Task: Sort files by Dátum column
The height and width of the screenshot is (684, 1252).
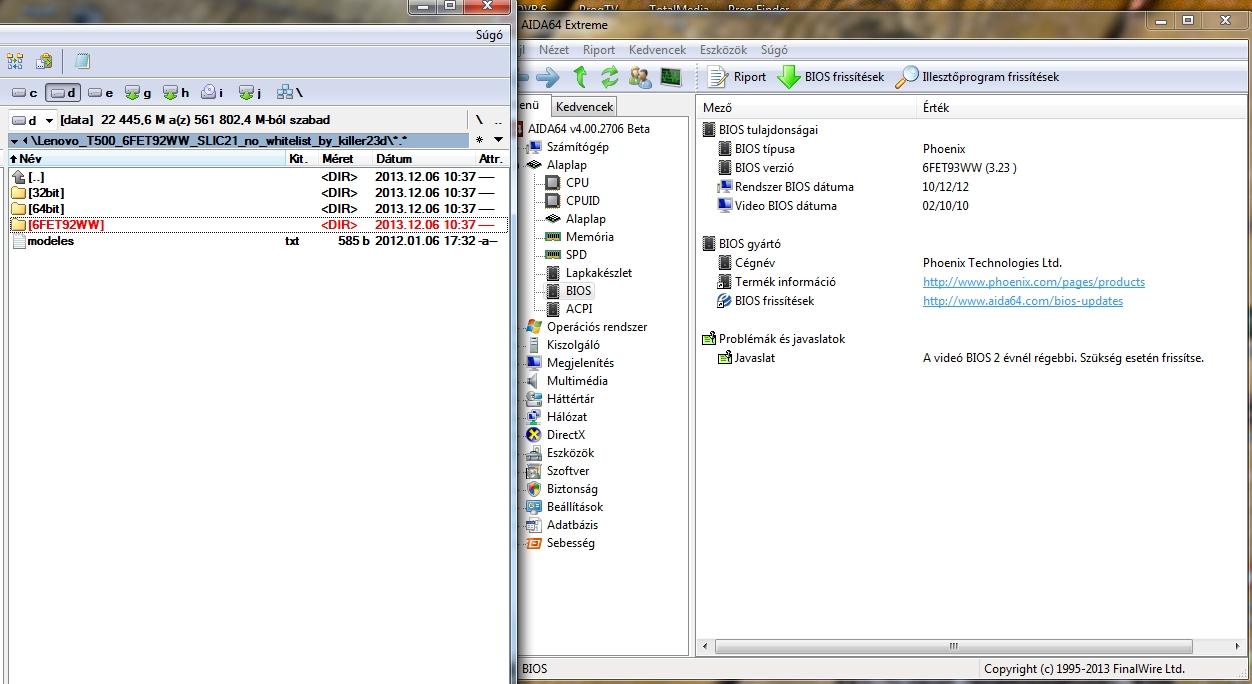Action: [x=423, y=159]
